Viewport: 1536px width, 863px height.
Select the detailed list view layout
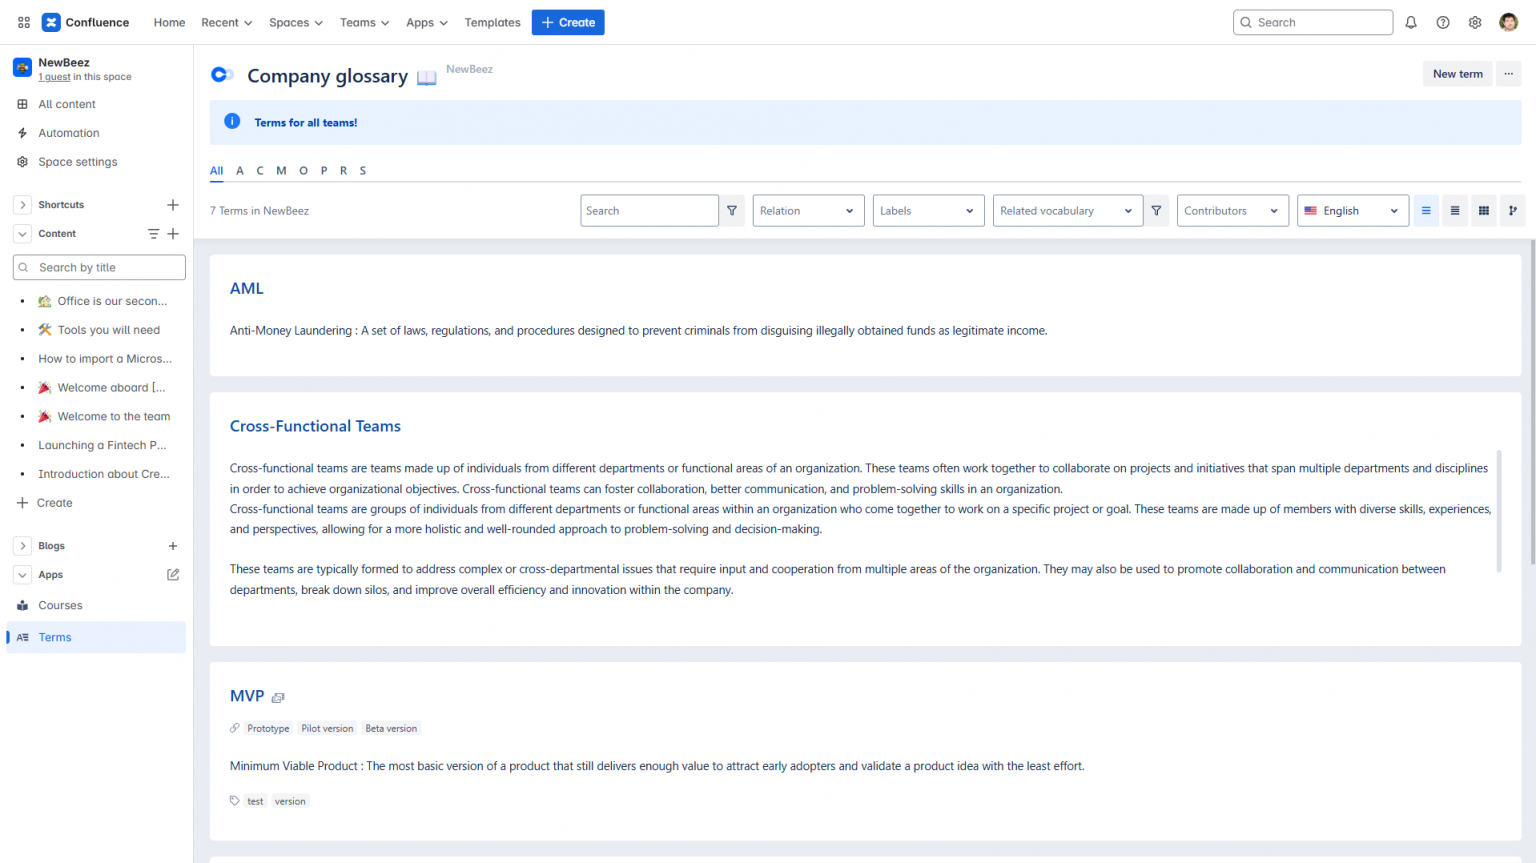1455,210
